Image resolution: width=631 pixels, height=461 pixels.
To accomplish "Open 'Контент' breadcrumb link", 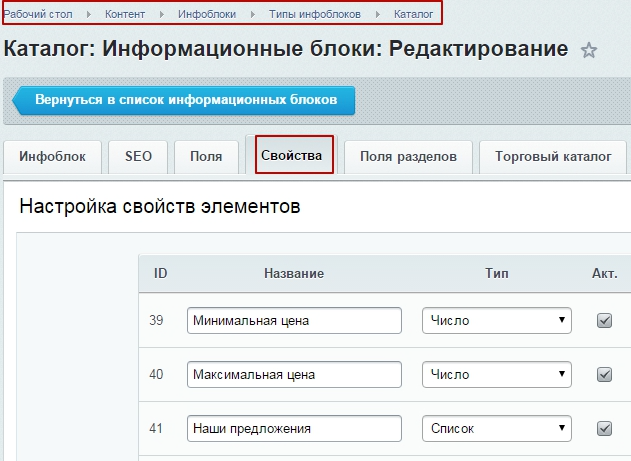I will click(125, 14).
